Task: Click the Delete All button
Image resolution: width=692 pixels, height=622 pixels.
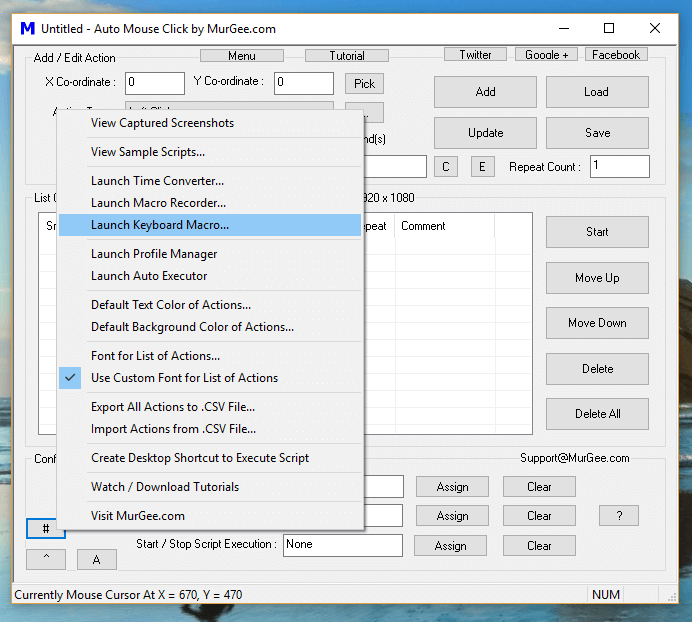Action: click(597, 414)
